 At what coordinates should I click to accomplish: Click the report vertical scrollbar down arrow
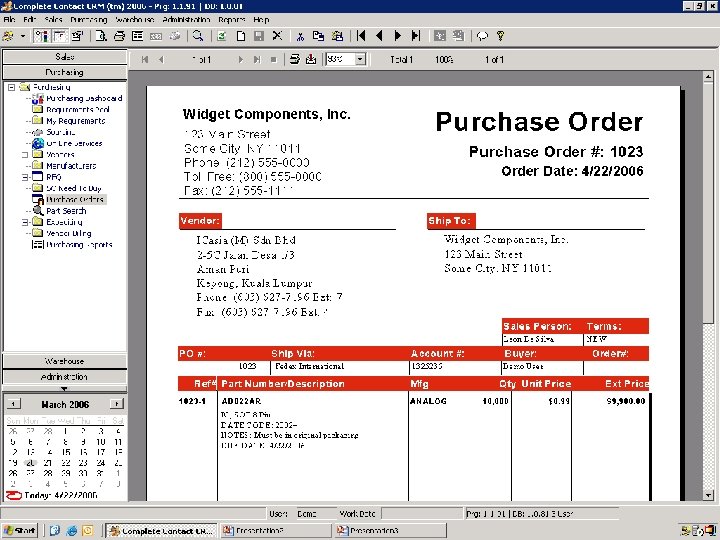click(x=708, y=495)
